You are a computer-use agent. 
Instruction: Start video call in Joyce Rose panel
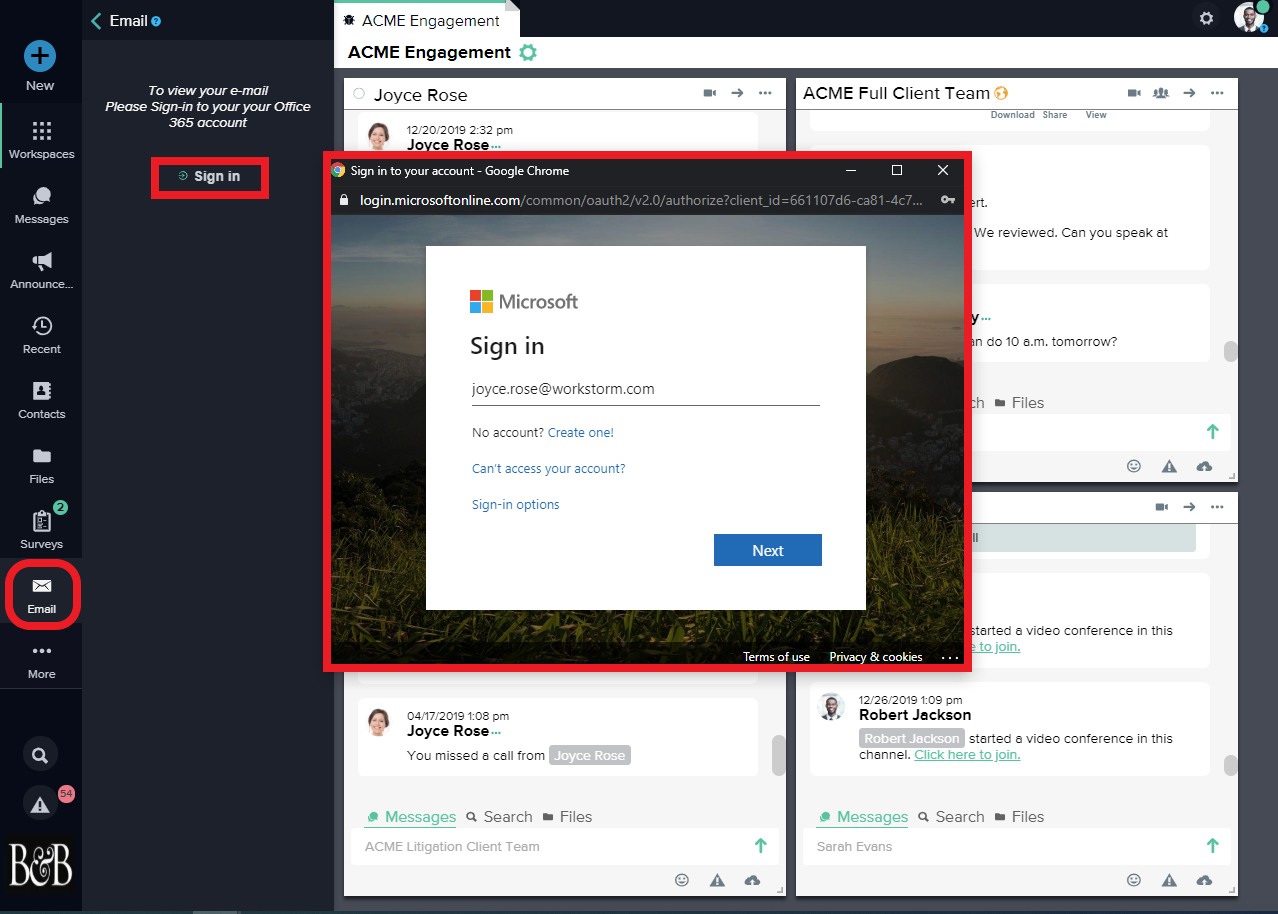pyautogui.click(x=709, y=93)
